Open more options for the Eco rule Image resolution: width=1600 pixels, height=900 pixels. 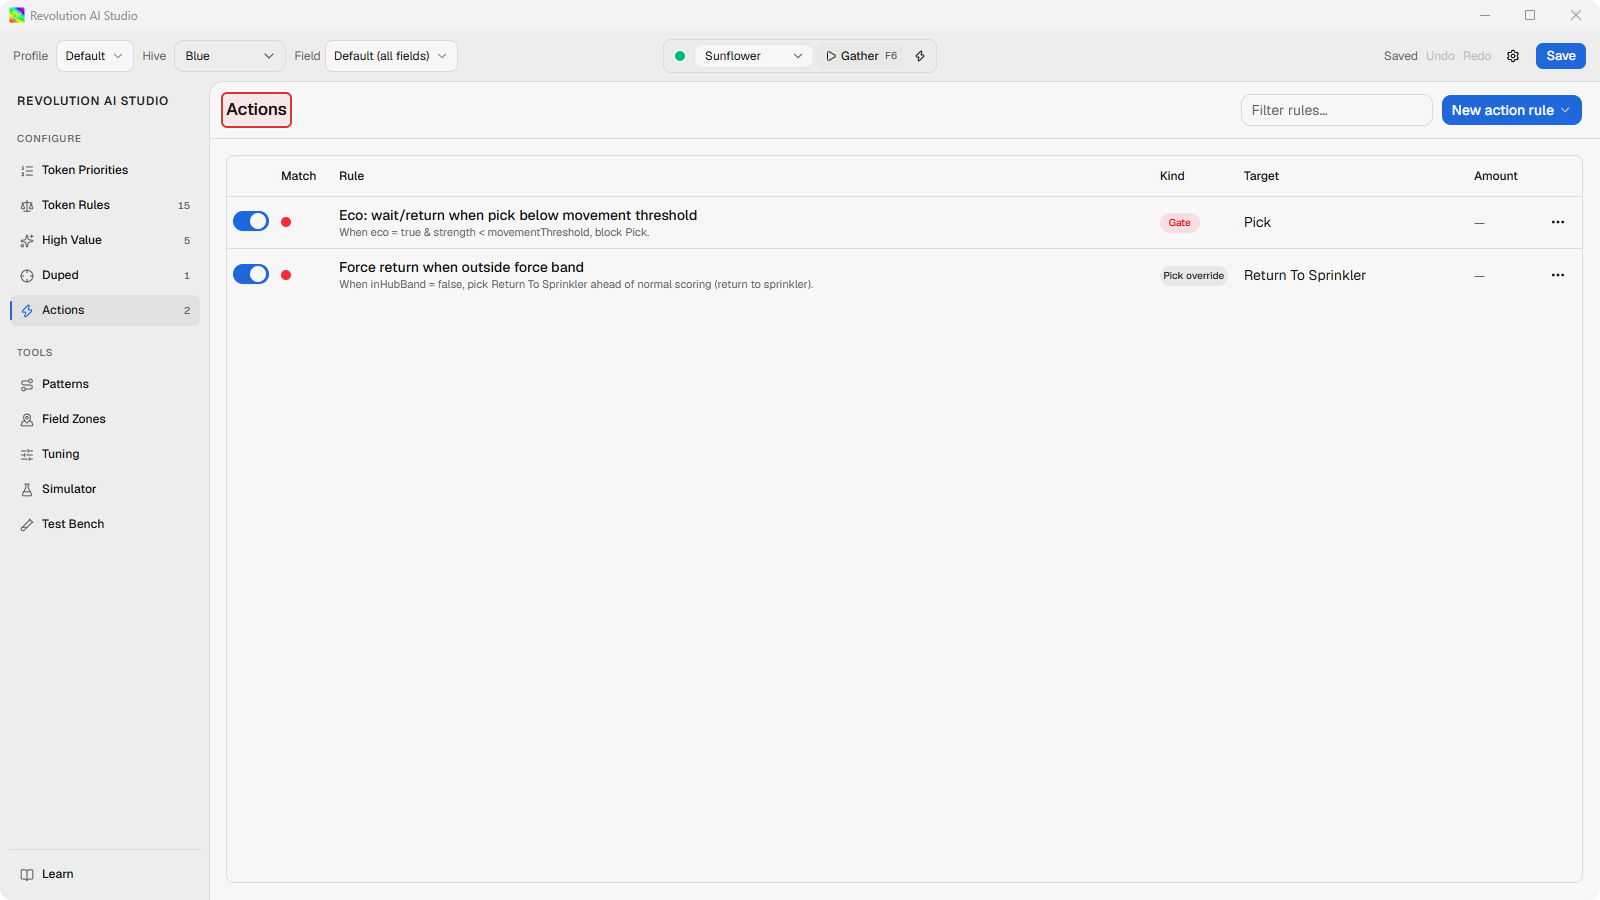coord(1558,222)
